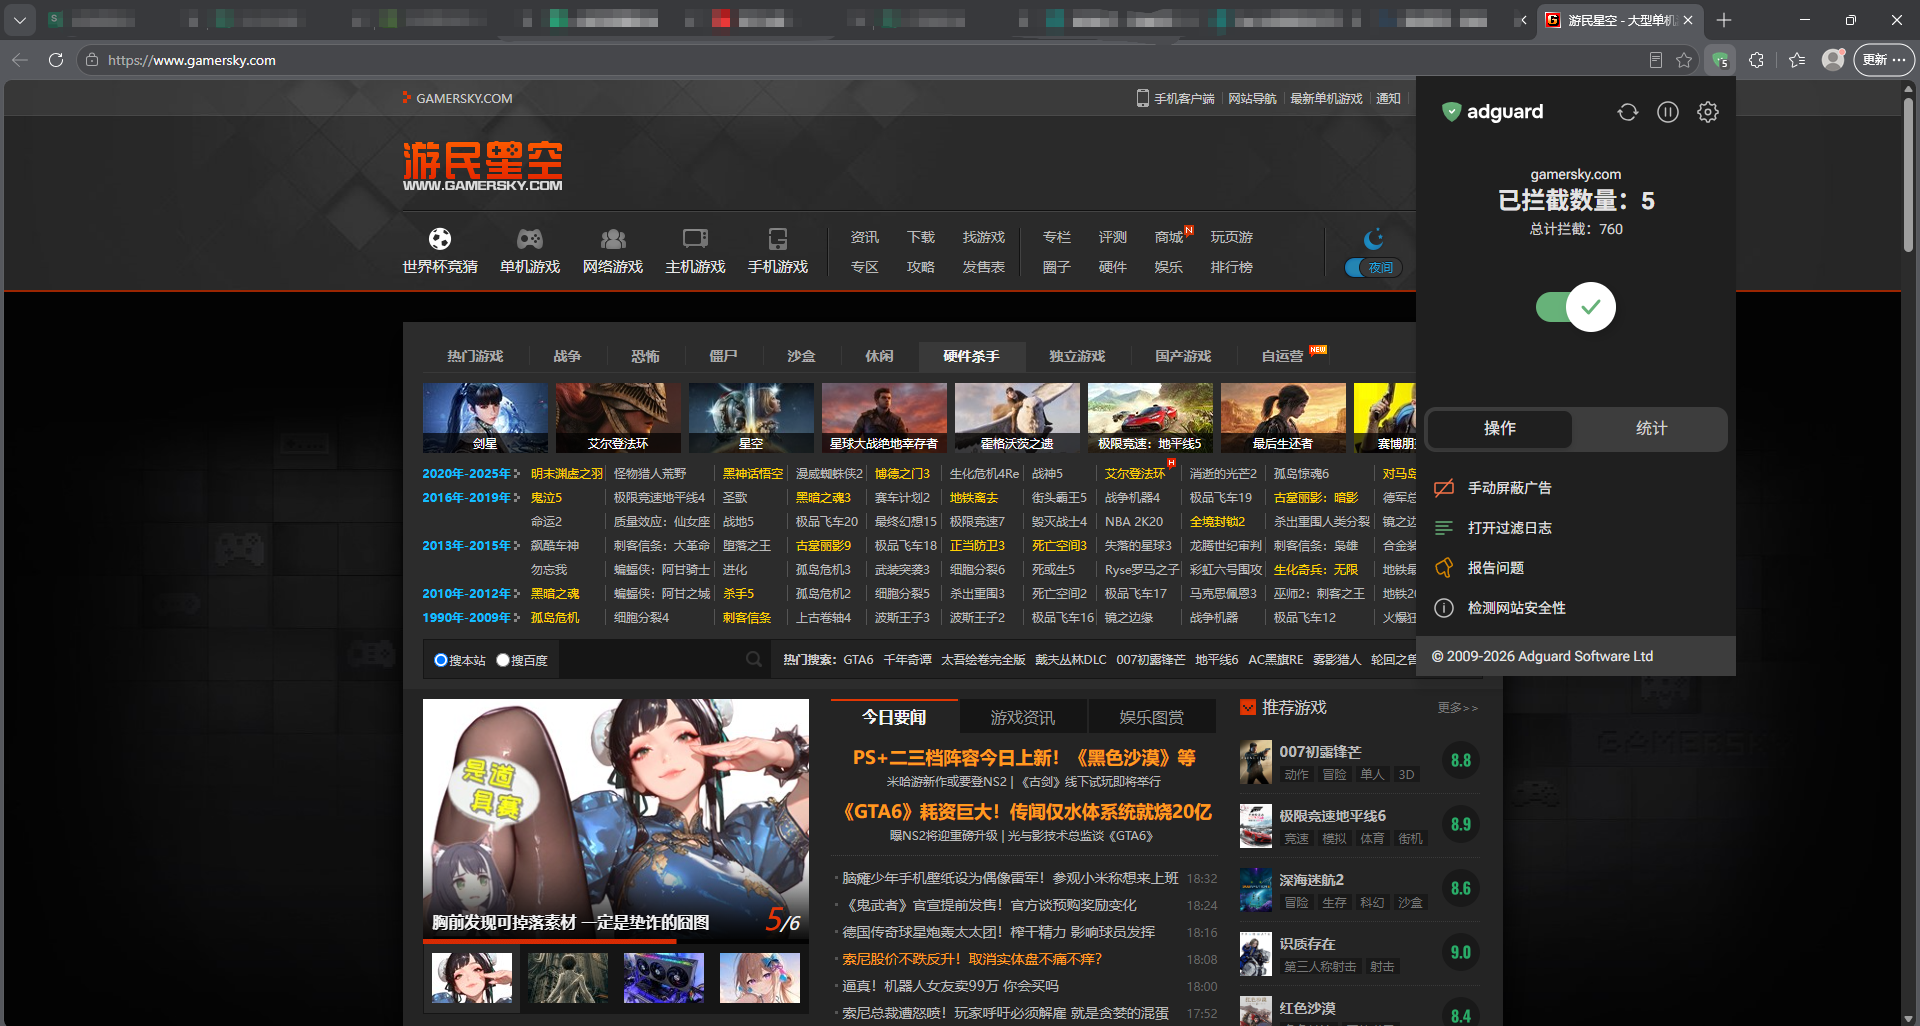1920x1026 pixels.
Task: Add this page to favorites star icon
Action: pos(1684,60)
